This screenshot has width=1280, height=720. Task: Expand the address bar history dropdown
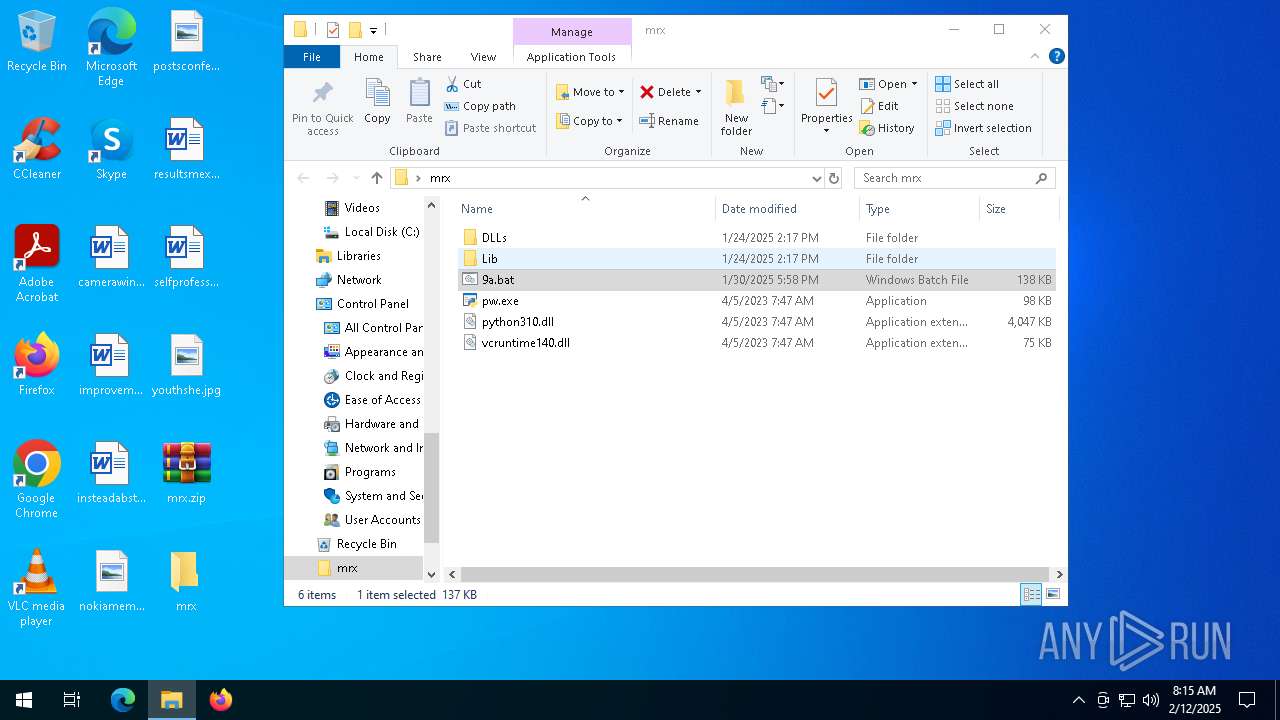pos(816,178)
